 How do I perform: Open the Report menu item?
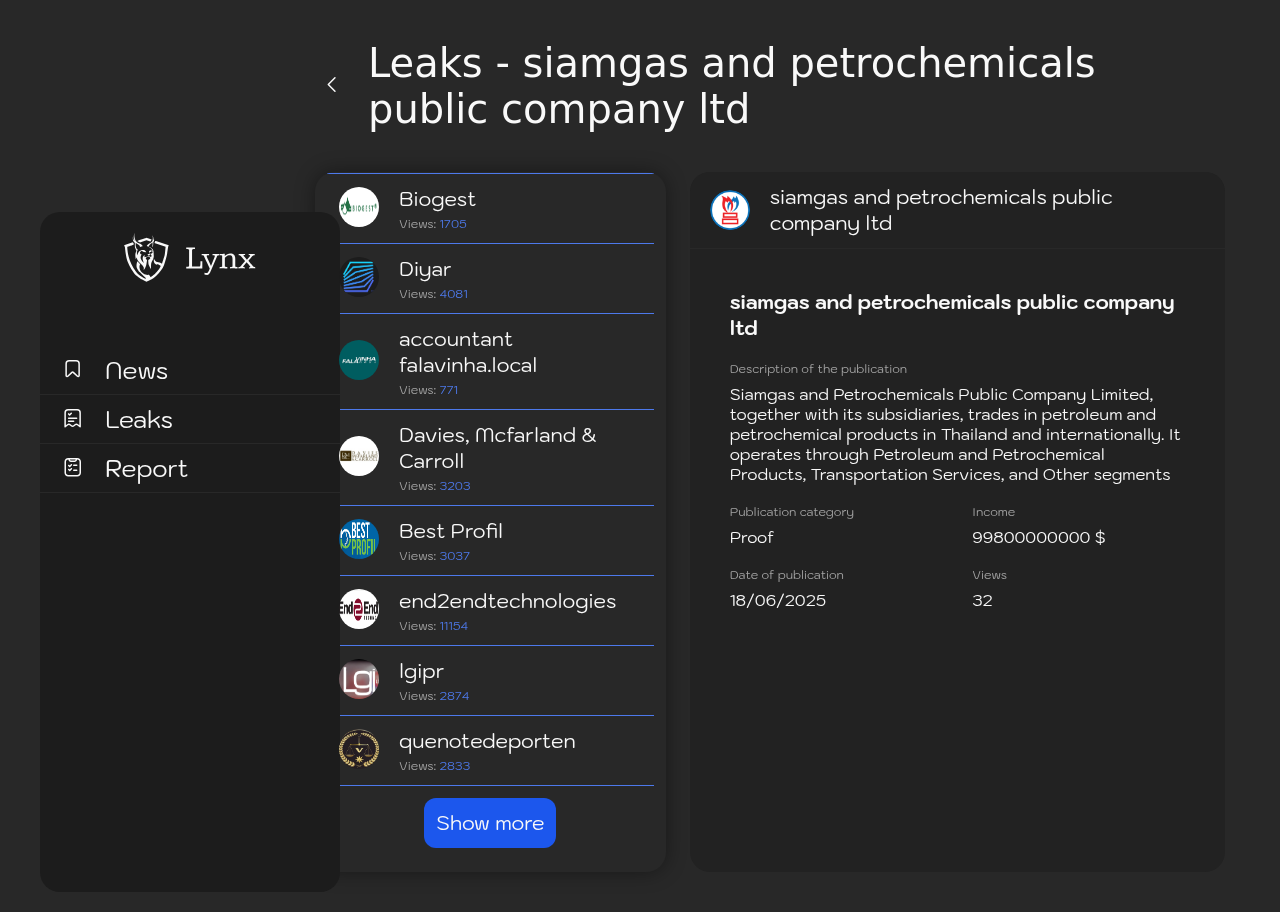click(x=190, y=468)
